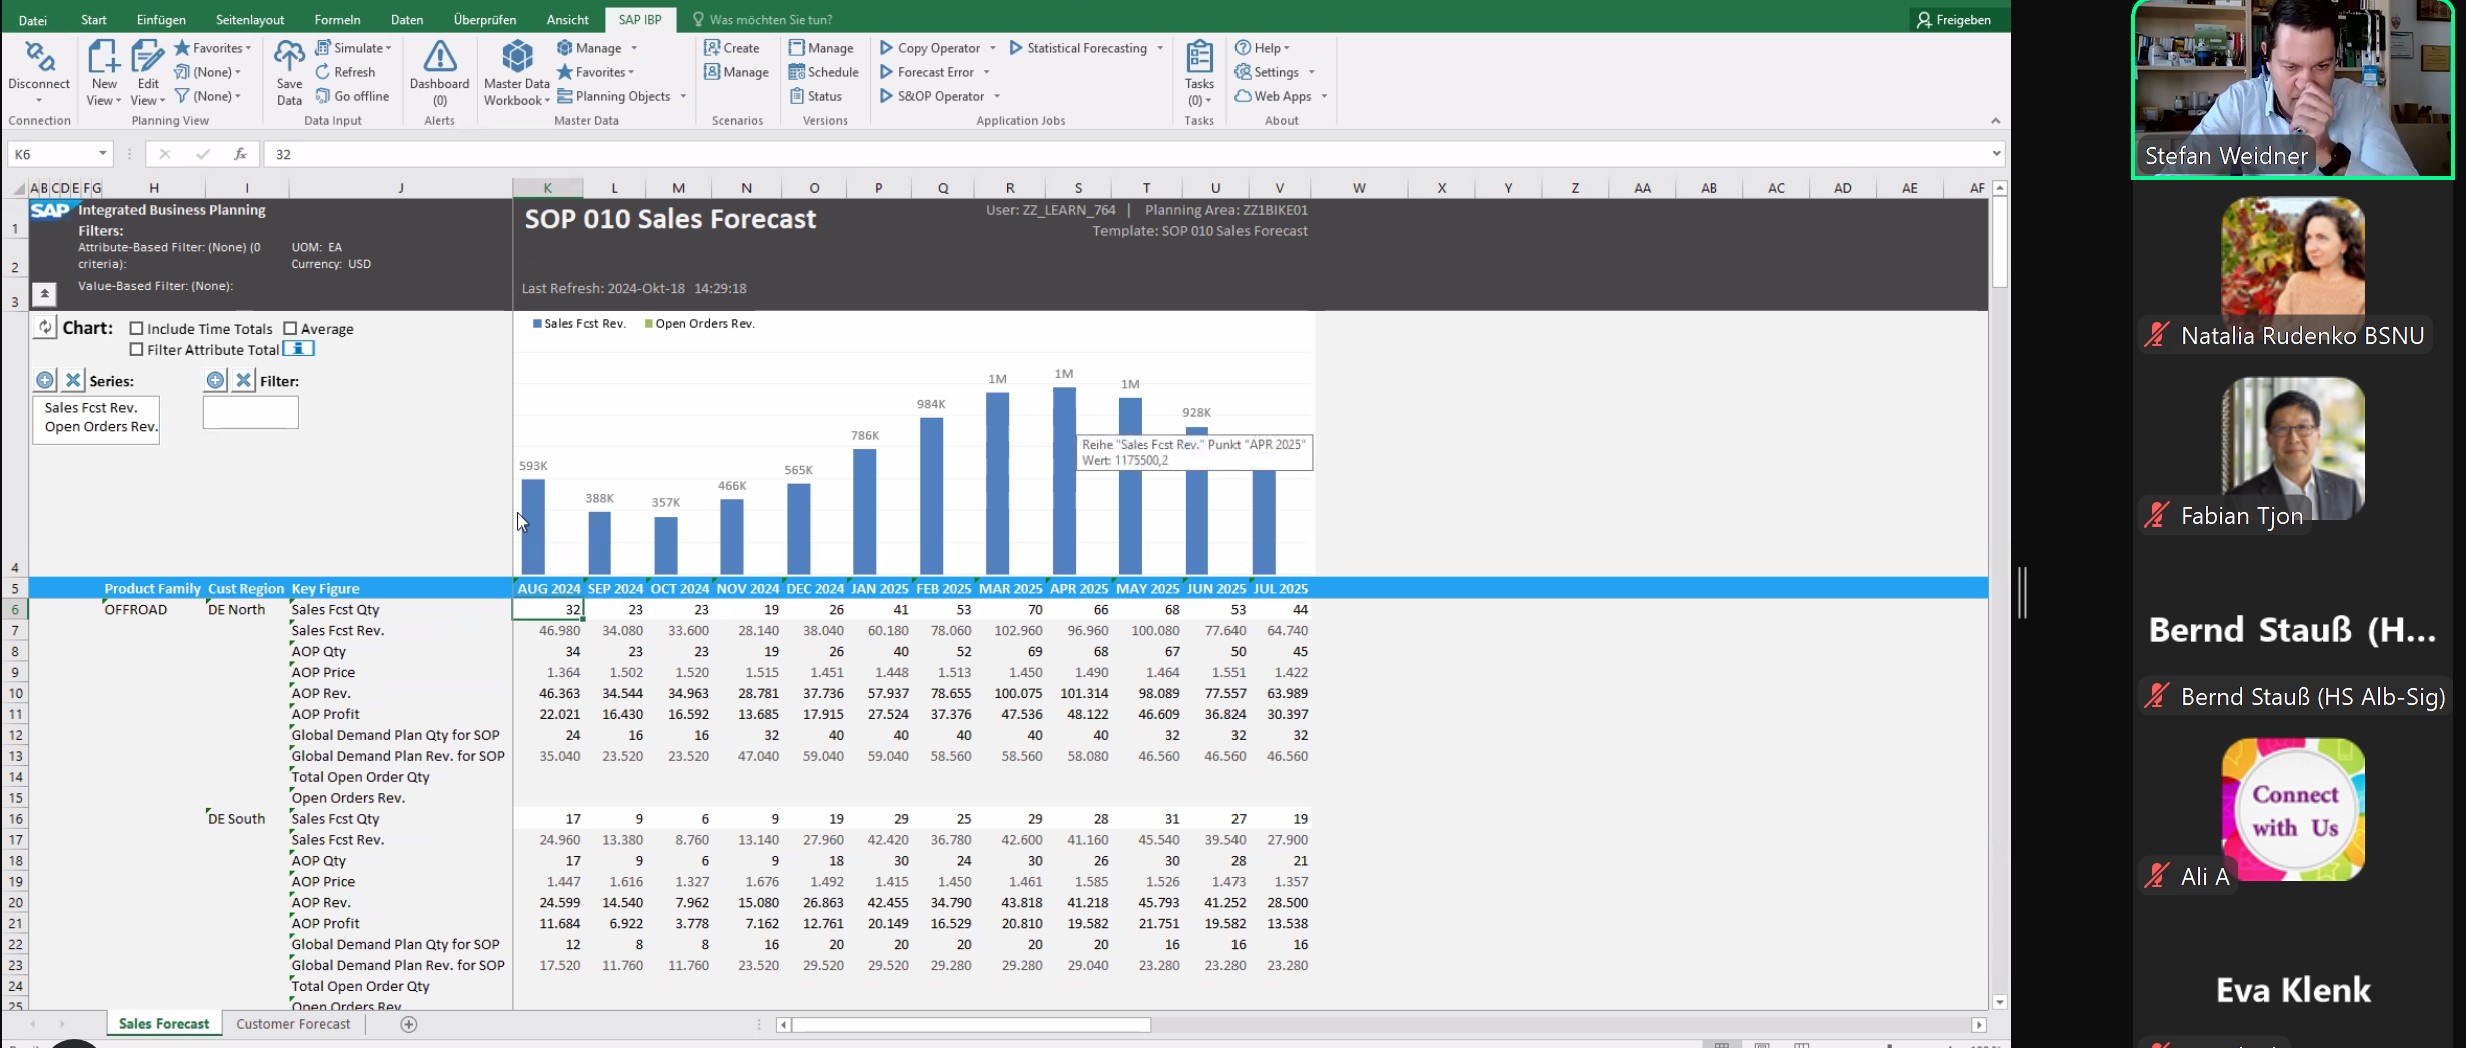Toggle the Average checkbox
Screen dimensions: 2466x1048
[x=290, y=328]
